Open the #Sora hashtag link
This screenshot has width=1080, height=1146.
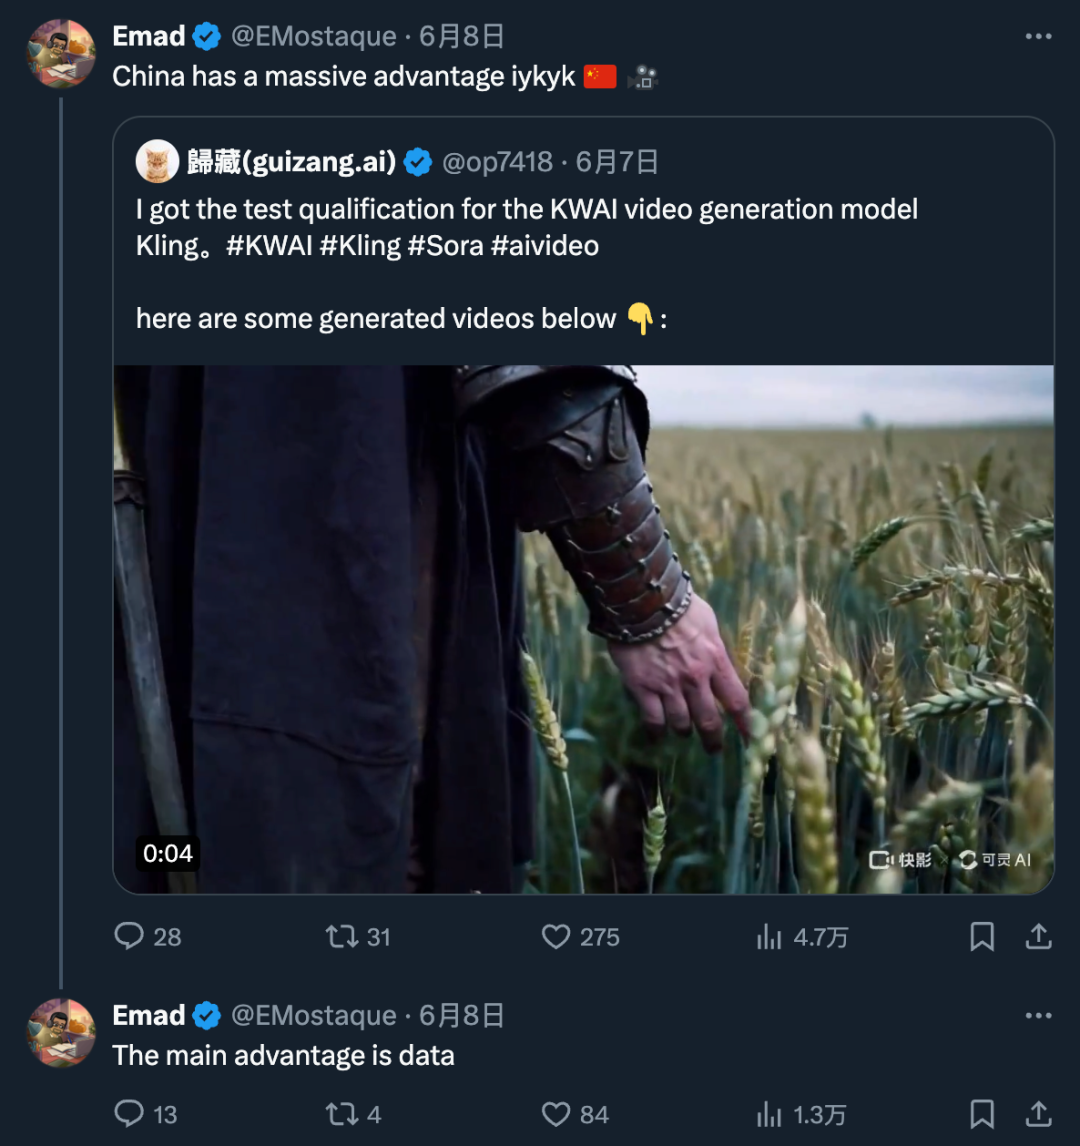point(445,246)
